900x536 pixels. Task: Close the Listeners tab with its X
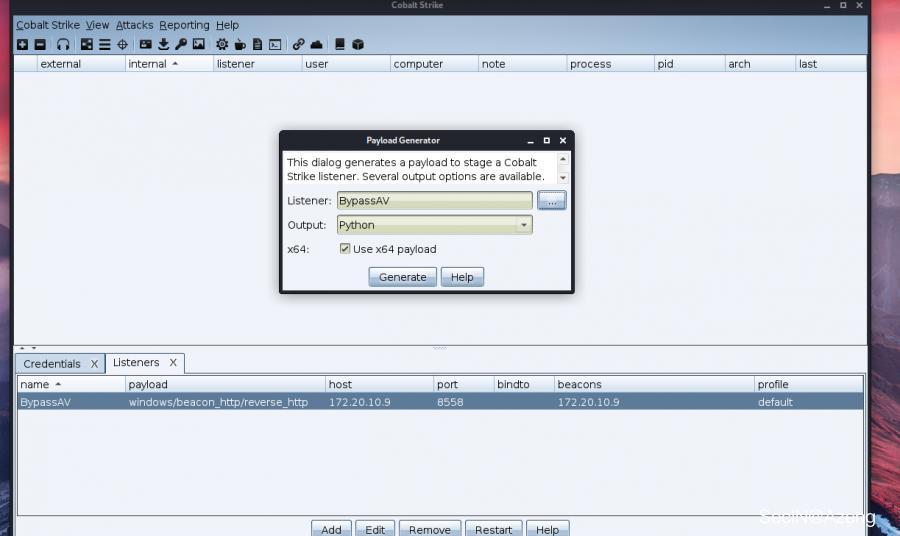[x=172, y=363]
